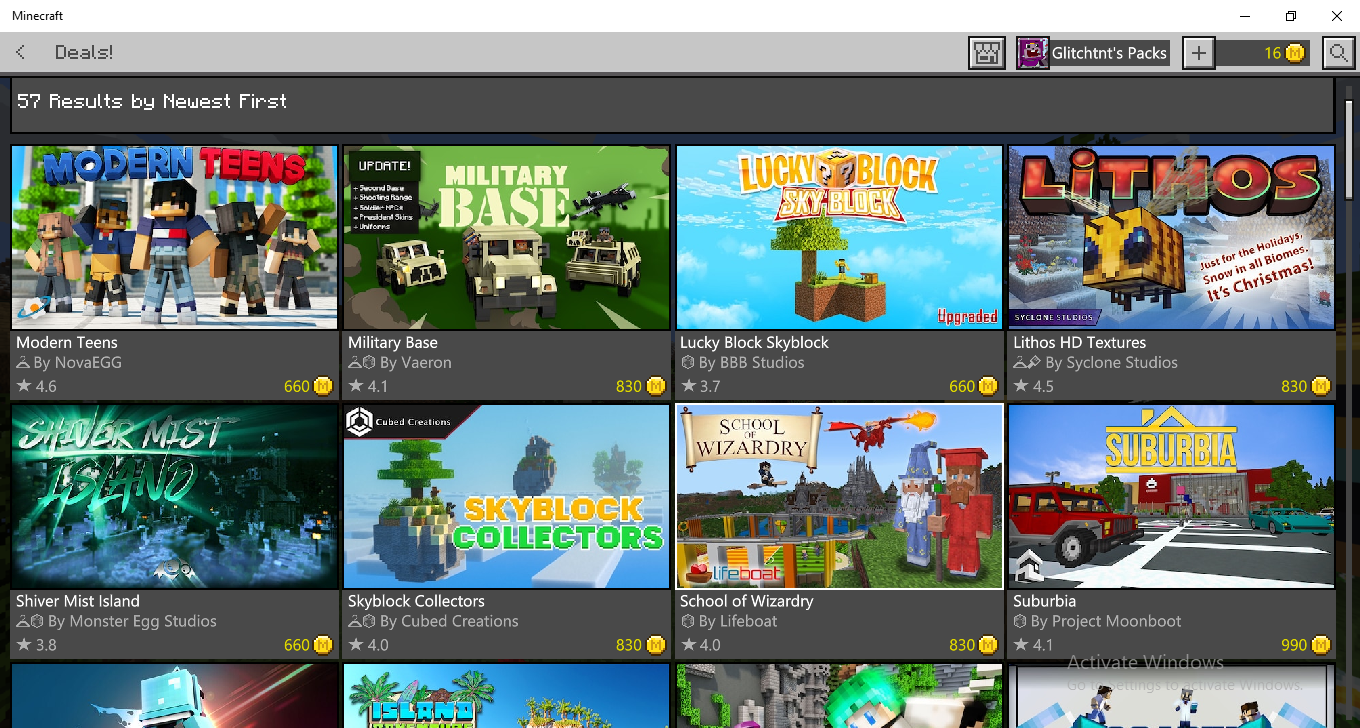This screenshot has height=728, width=1360.
Task: Click the 4.1 star rating of Military Base
Action: tap(369, 386)
